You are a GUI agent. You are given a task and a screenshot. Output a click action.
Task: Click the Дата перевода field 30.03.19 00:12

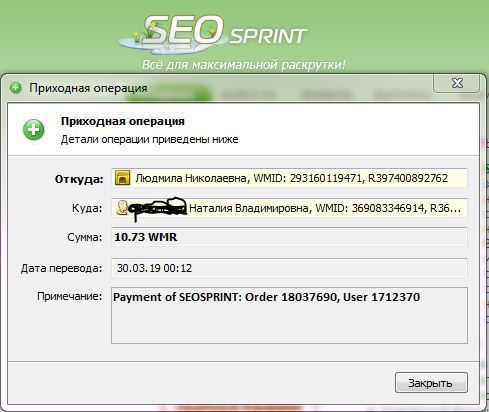tap(289, 268)
